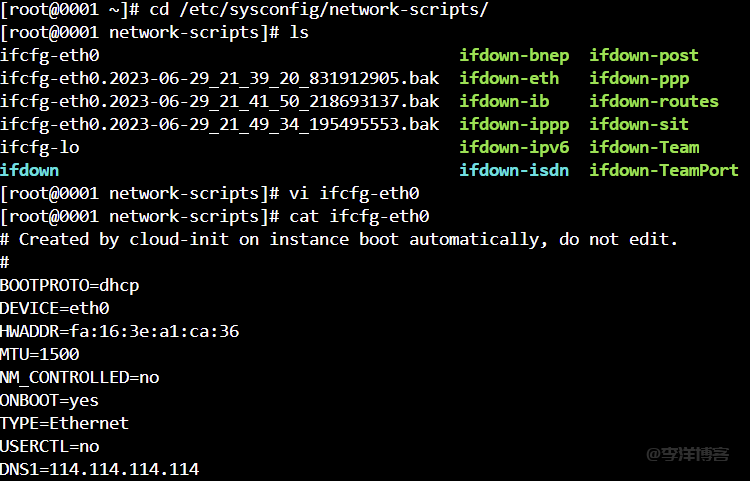Image resolution: width=750 pixels, height=481 pixels.
Task: Click the backup file ending 831912905.bak
Action: point(219,78)
